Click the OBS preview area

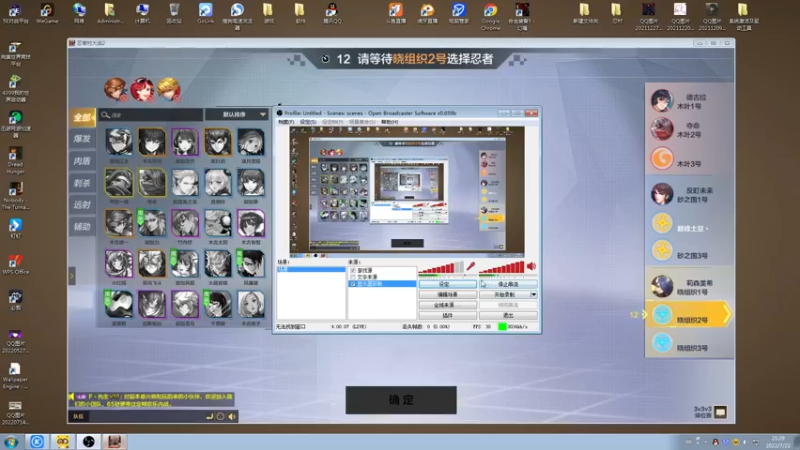(407, 190)
